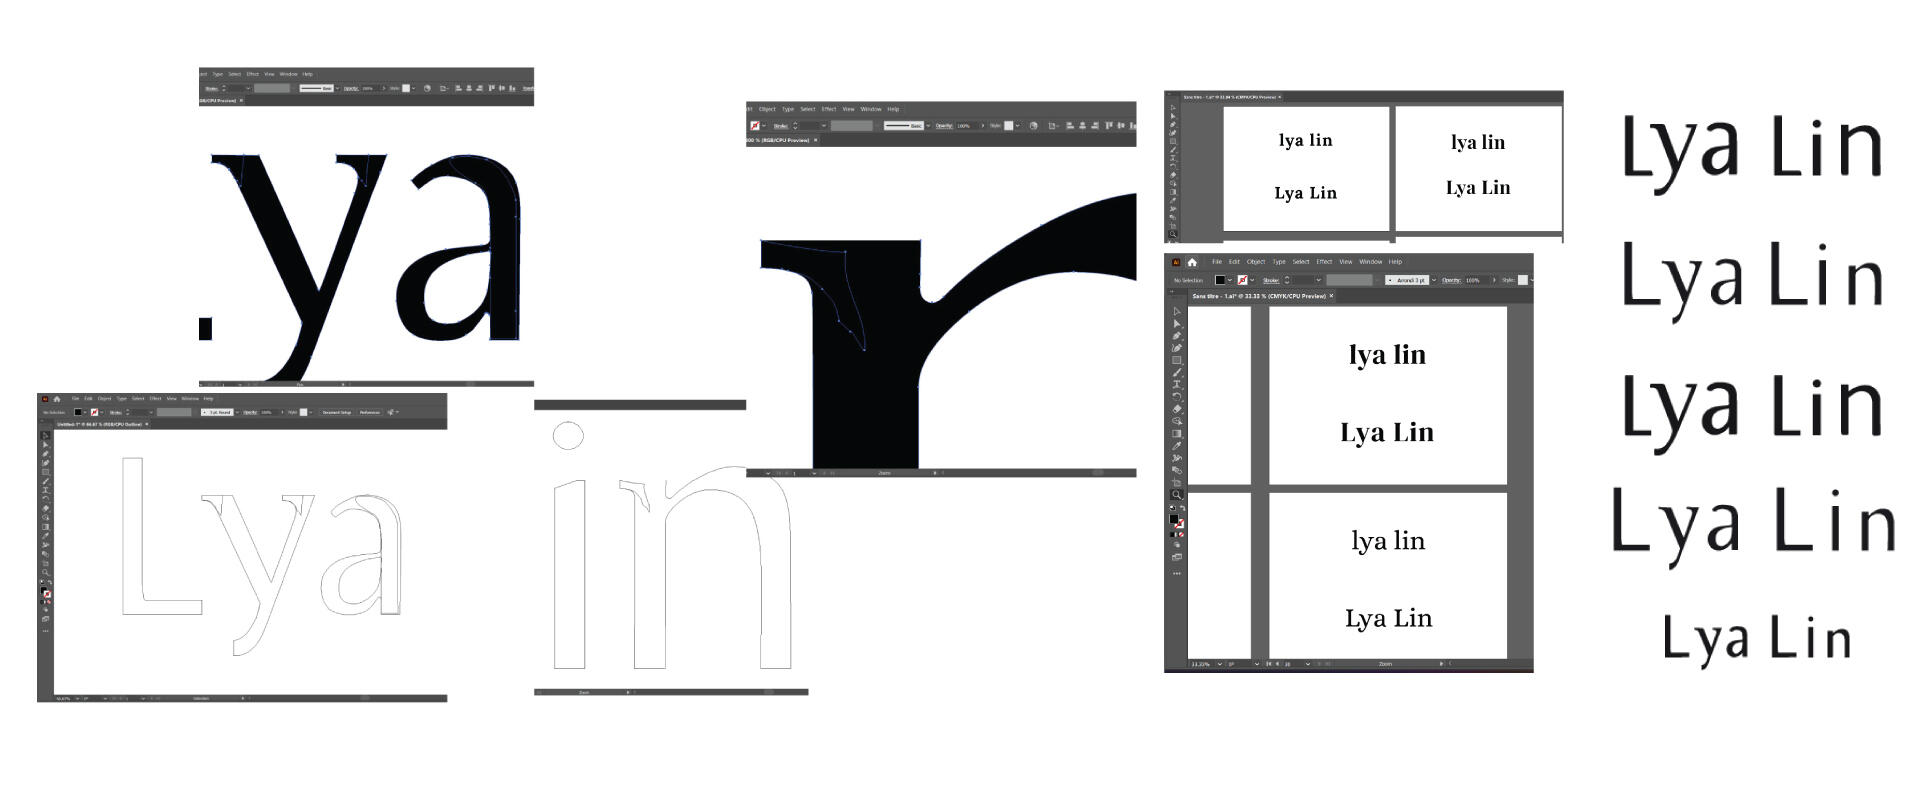The image size is (1920, 801).
Task: Select highlighted Zoom tool in large Sans titre window
Action: pyautogui.click(x=1177, y=495)
